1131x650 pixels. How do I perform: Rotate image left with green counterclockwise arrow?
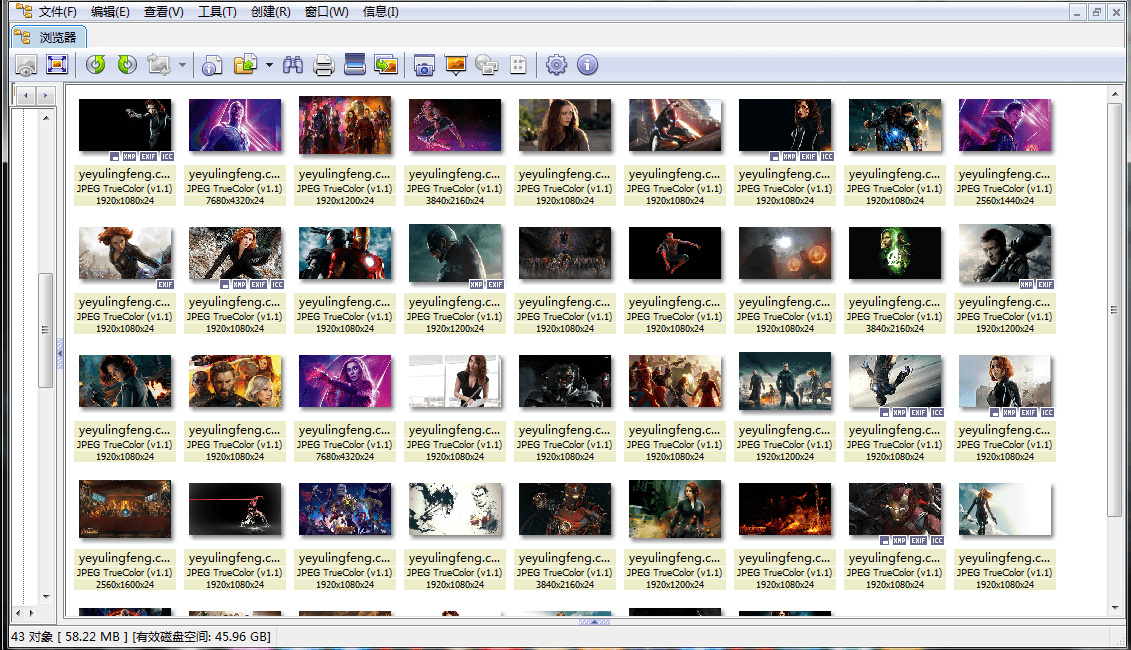coord(96,65)
